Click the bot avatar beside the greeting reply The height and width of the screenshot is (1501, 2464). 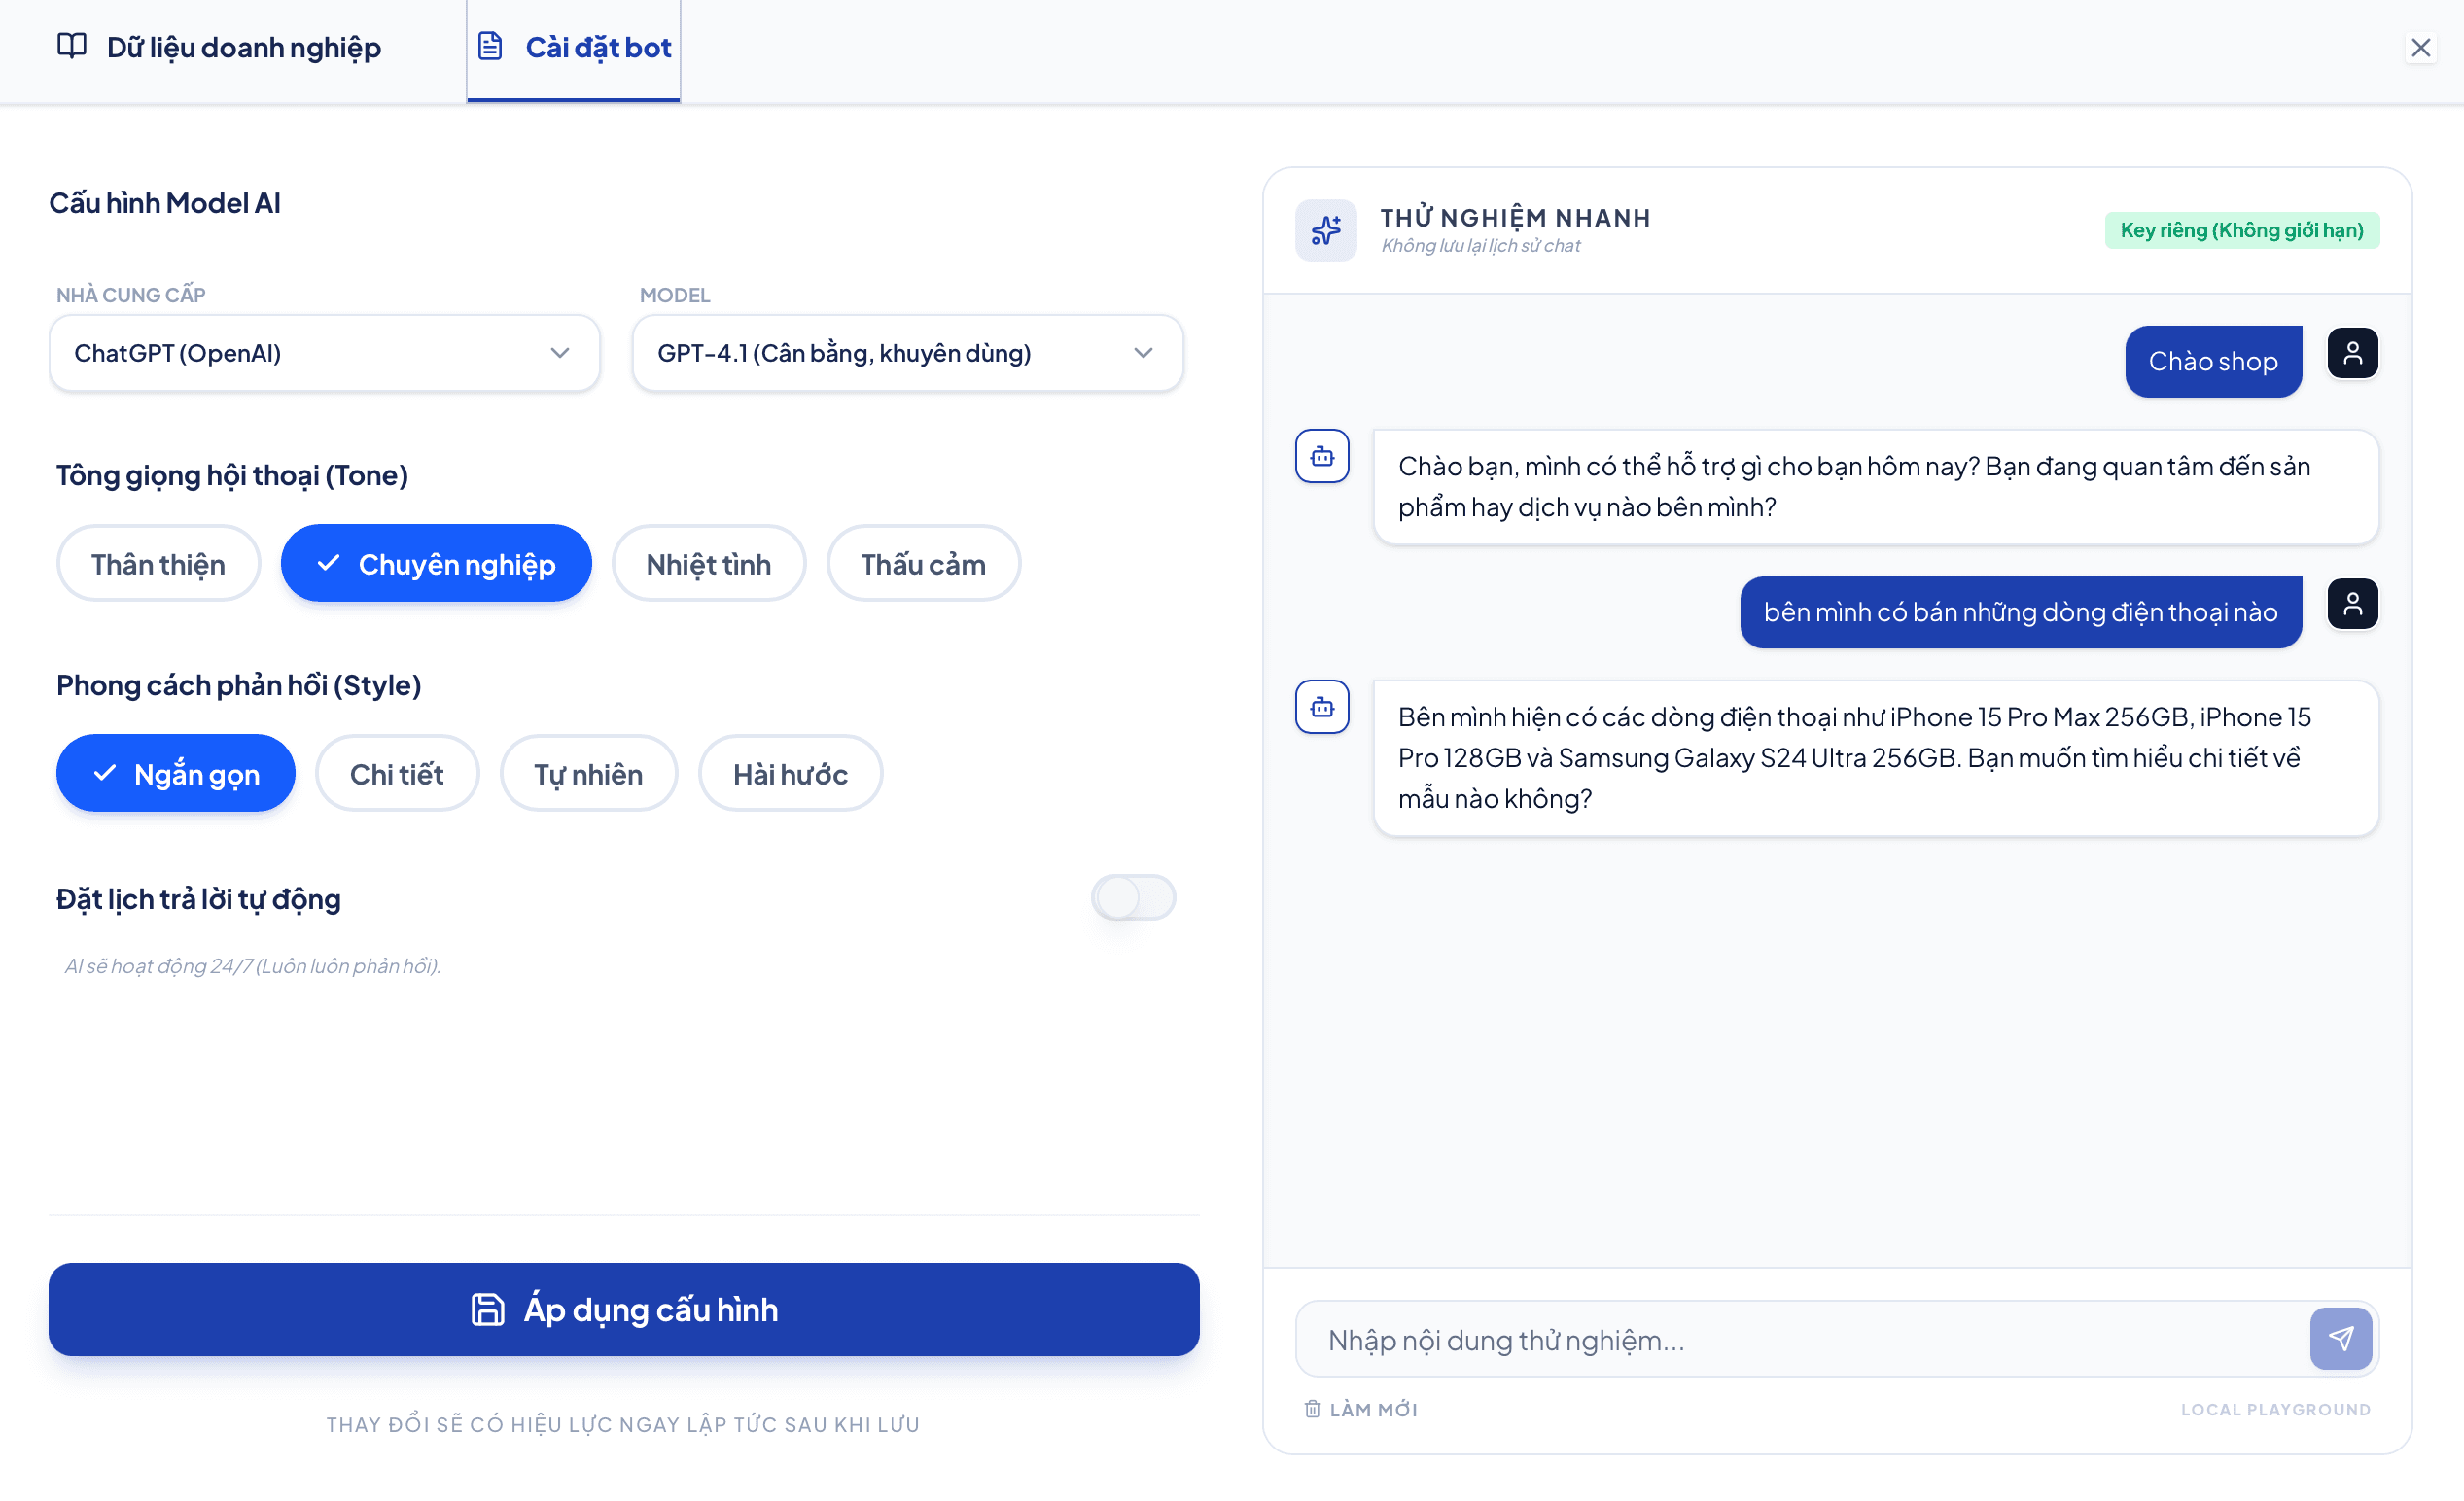tap(1322, 456)
